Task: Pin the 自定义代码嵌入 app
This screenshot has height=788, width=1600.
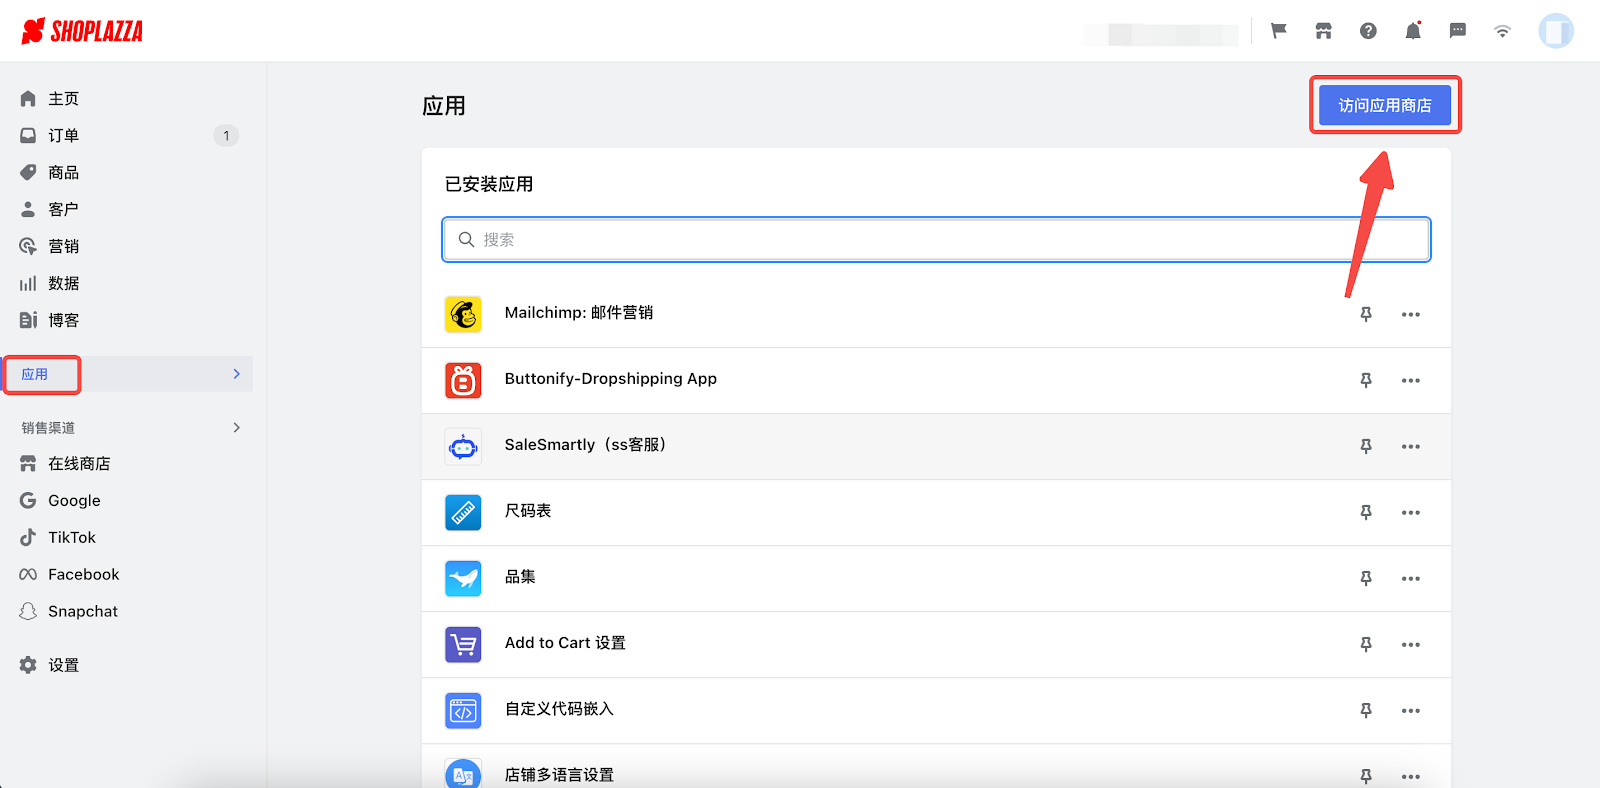Action: (x=1366, y=710)
